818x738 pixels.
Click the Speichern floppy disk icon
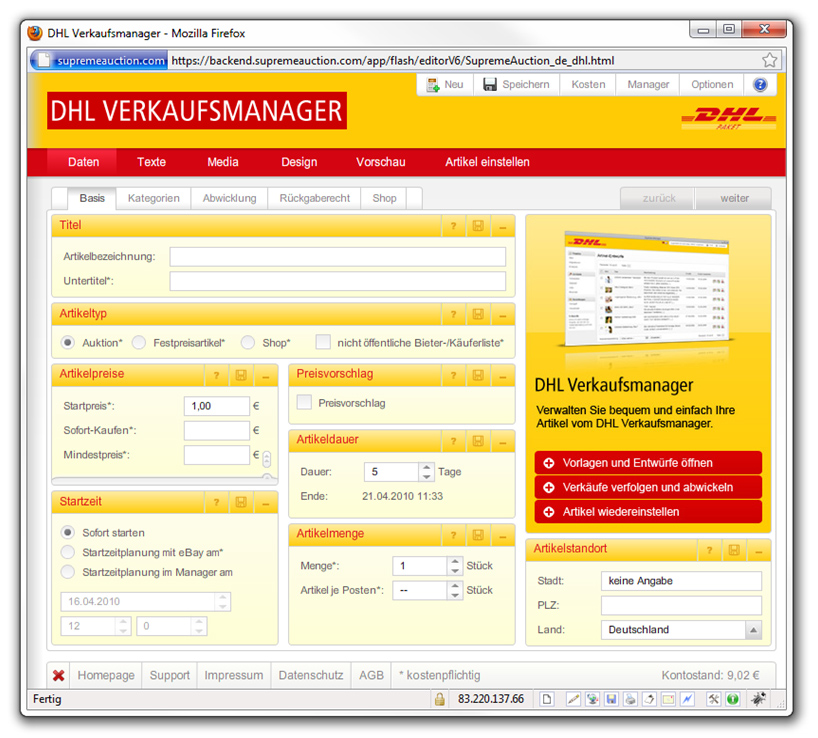click(x=489, y=84)
